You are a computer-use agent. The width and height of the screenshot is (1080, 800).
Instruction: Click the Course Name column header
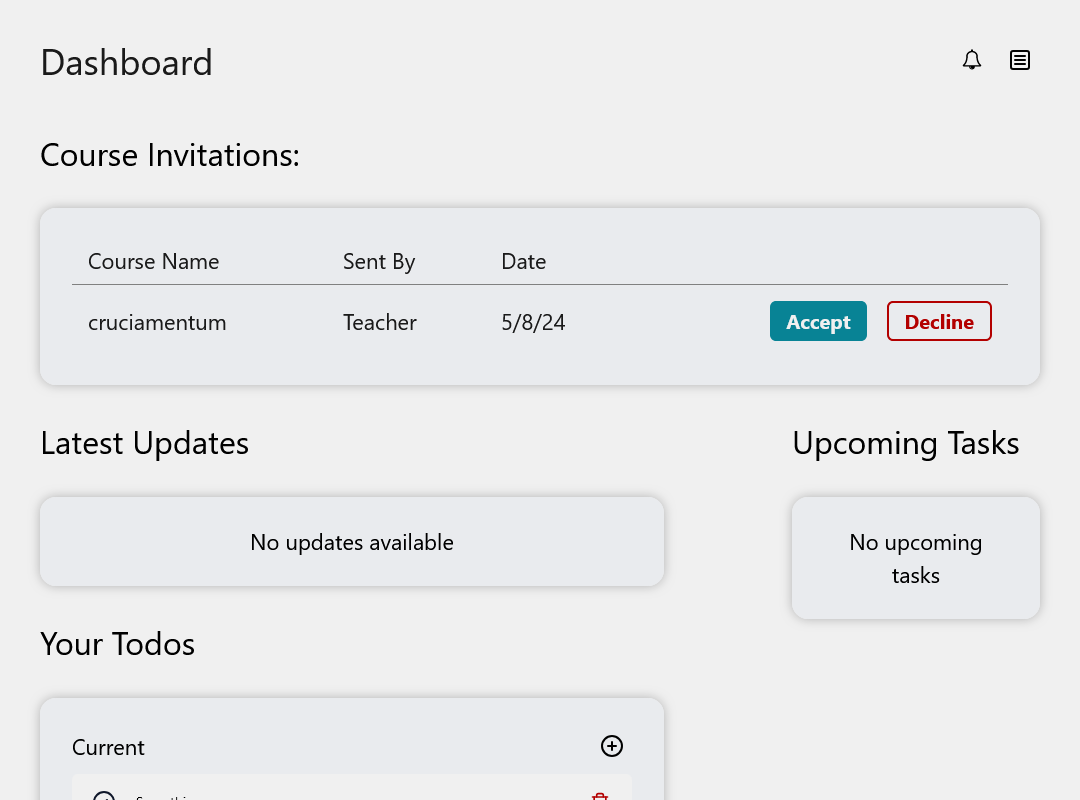point(153,262)
